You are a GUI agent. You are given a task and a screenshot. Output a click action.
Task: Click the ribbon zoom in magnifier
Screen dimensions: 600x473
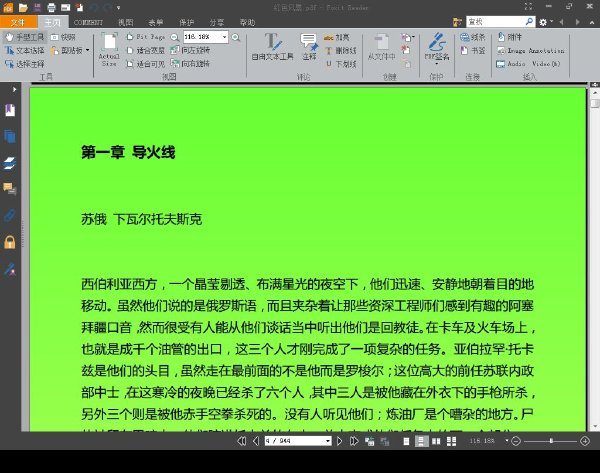(x=236, y=37)
